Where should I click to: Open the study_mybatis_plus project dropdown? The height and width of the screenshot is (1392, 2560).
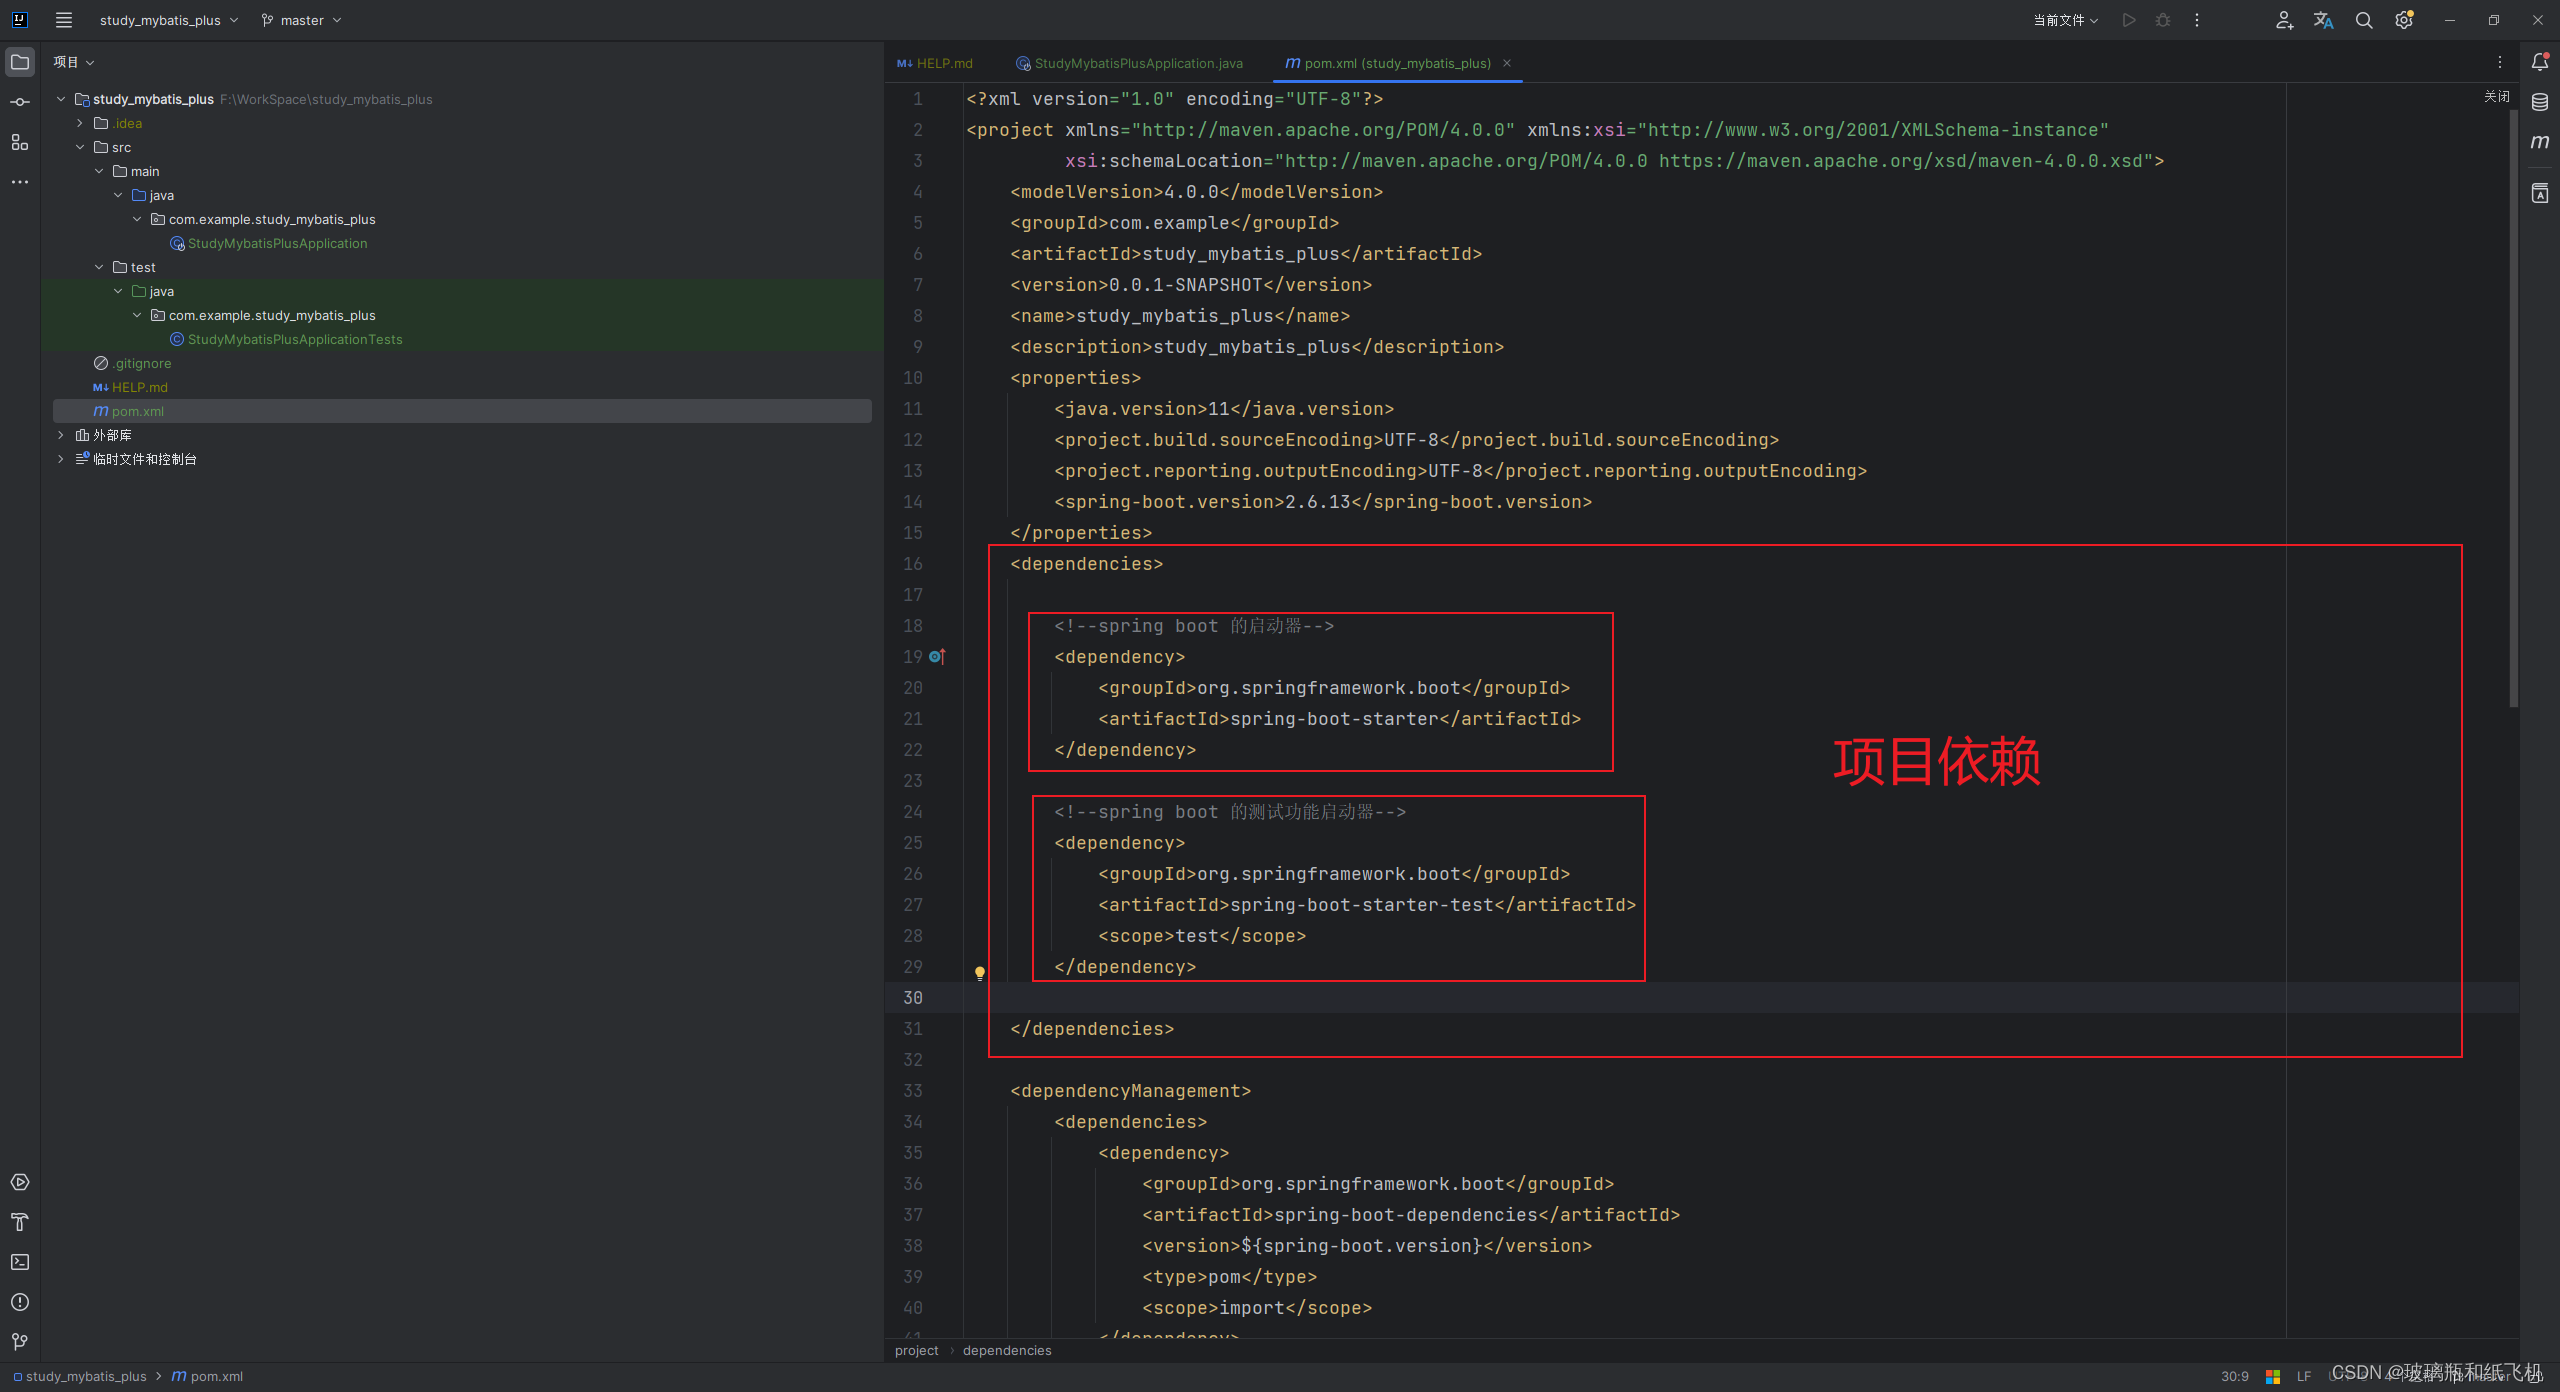pyautogui.click(x=169, y=20)
